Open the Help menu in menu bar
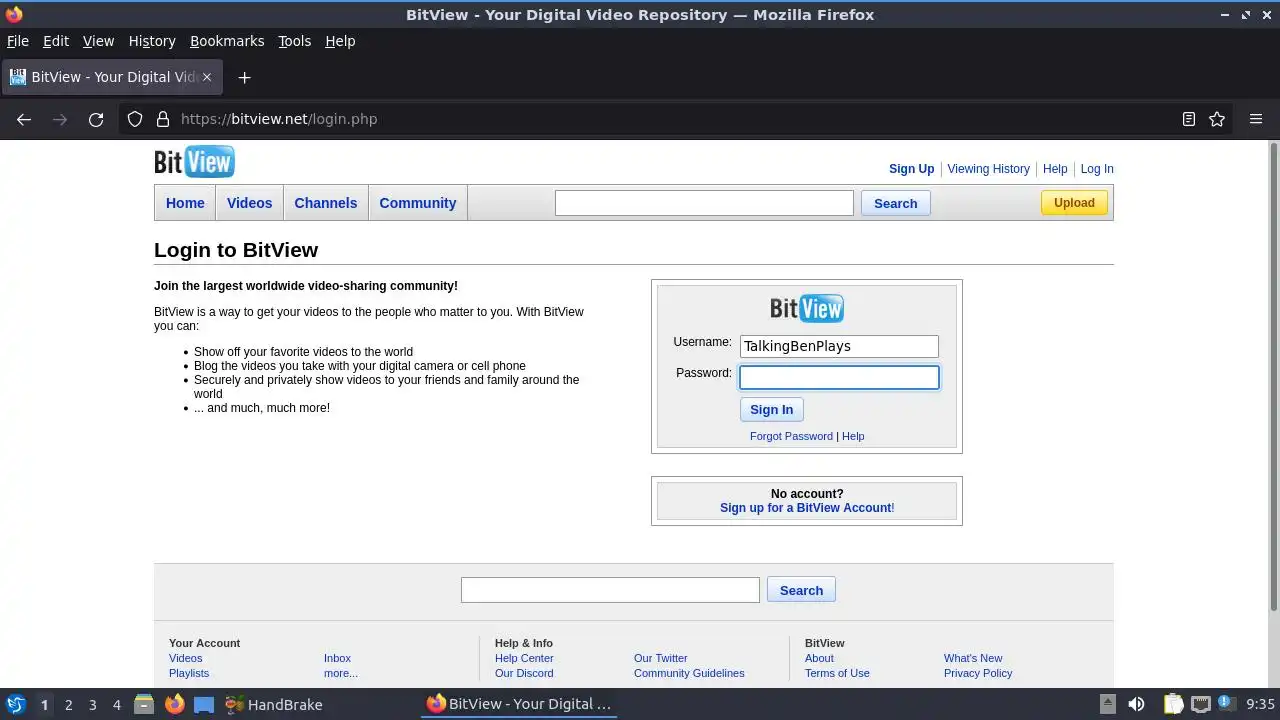This screenshot has width=1280, height=720. [x=340, y=41]
